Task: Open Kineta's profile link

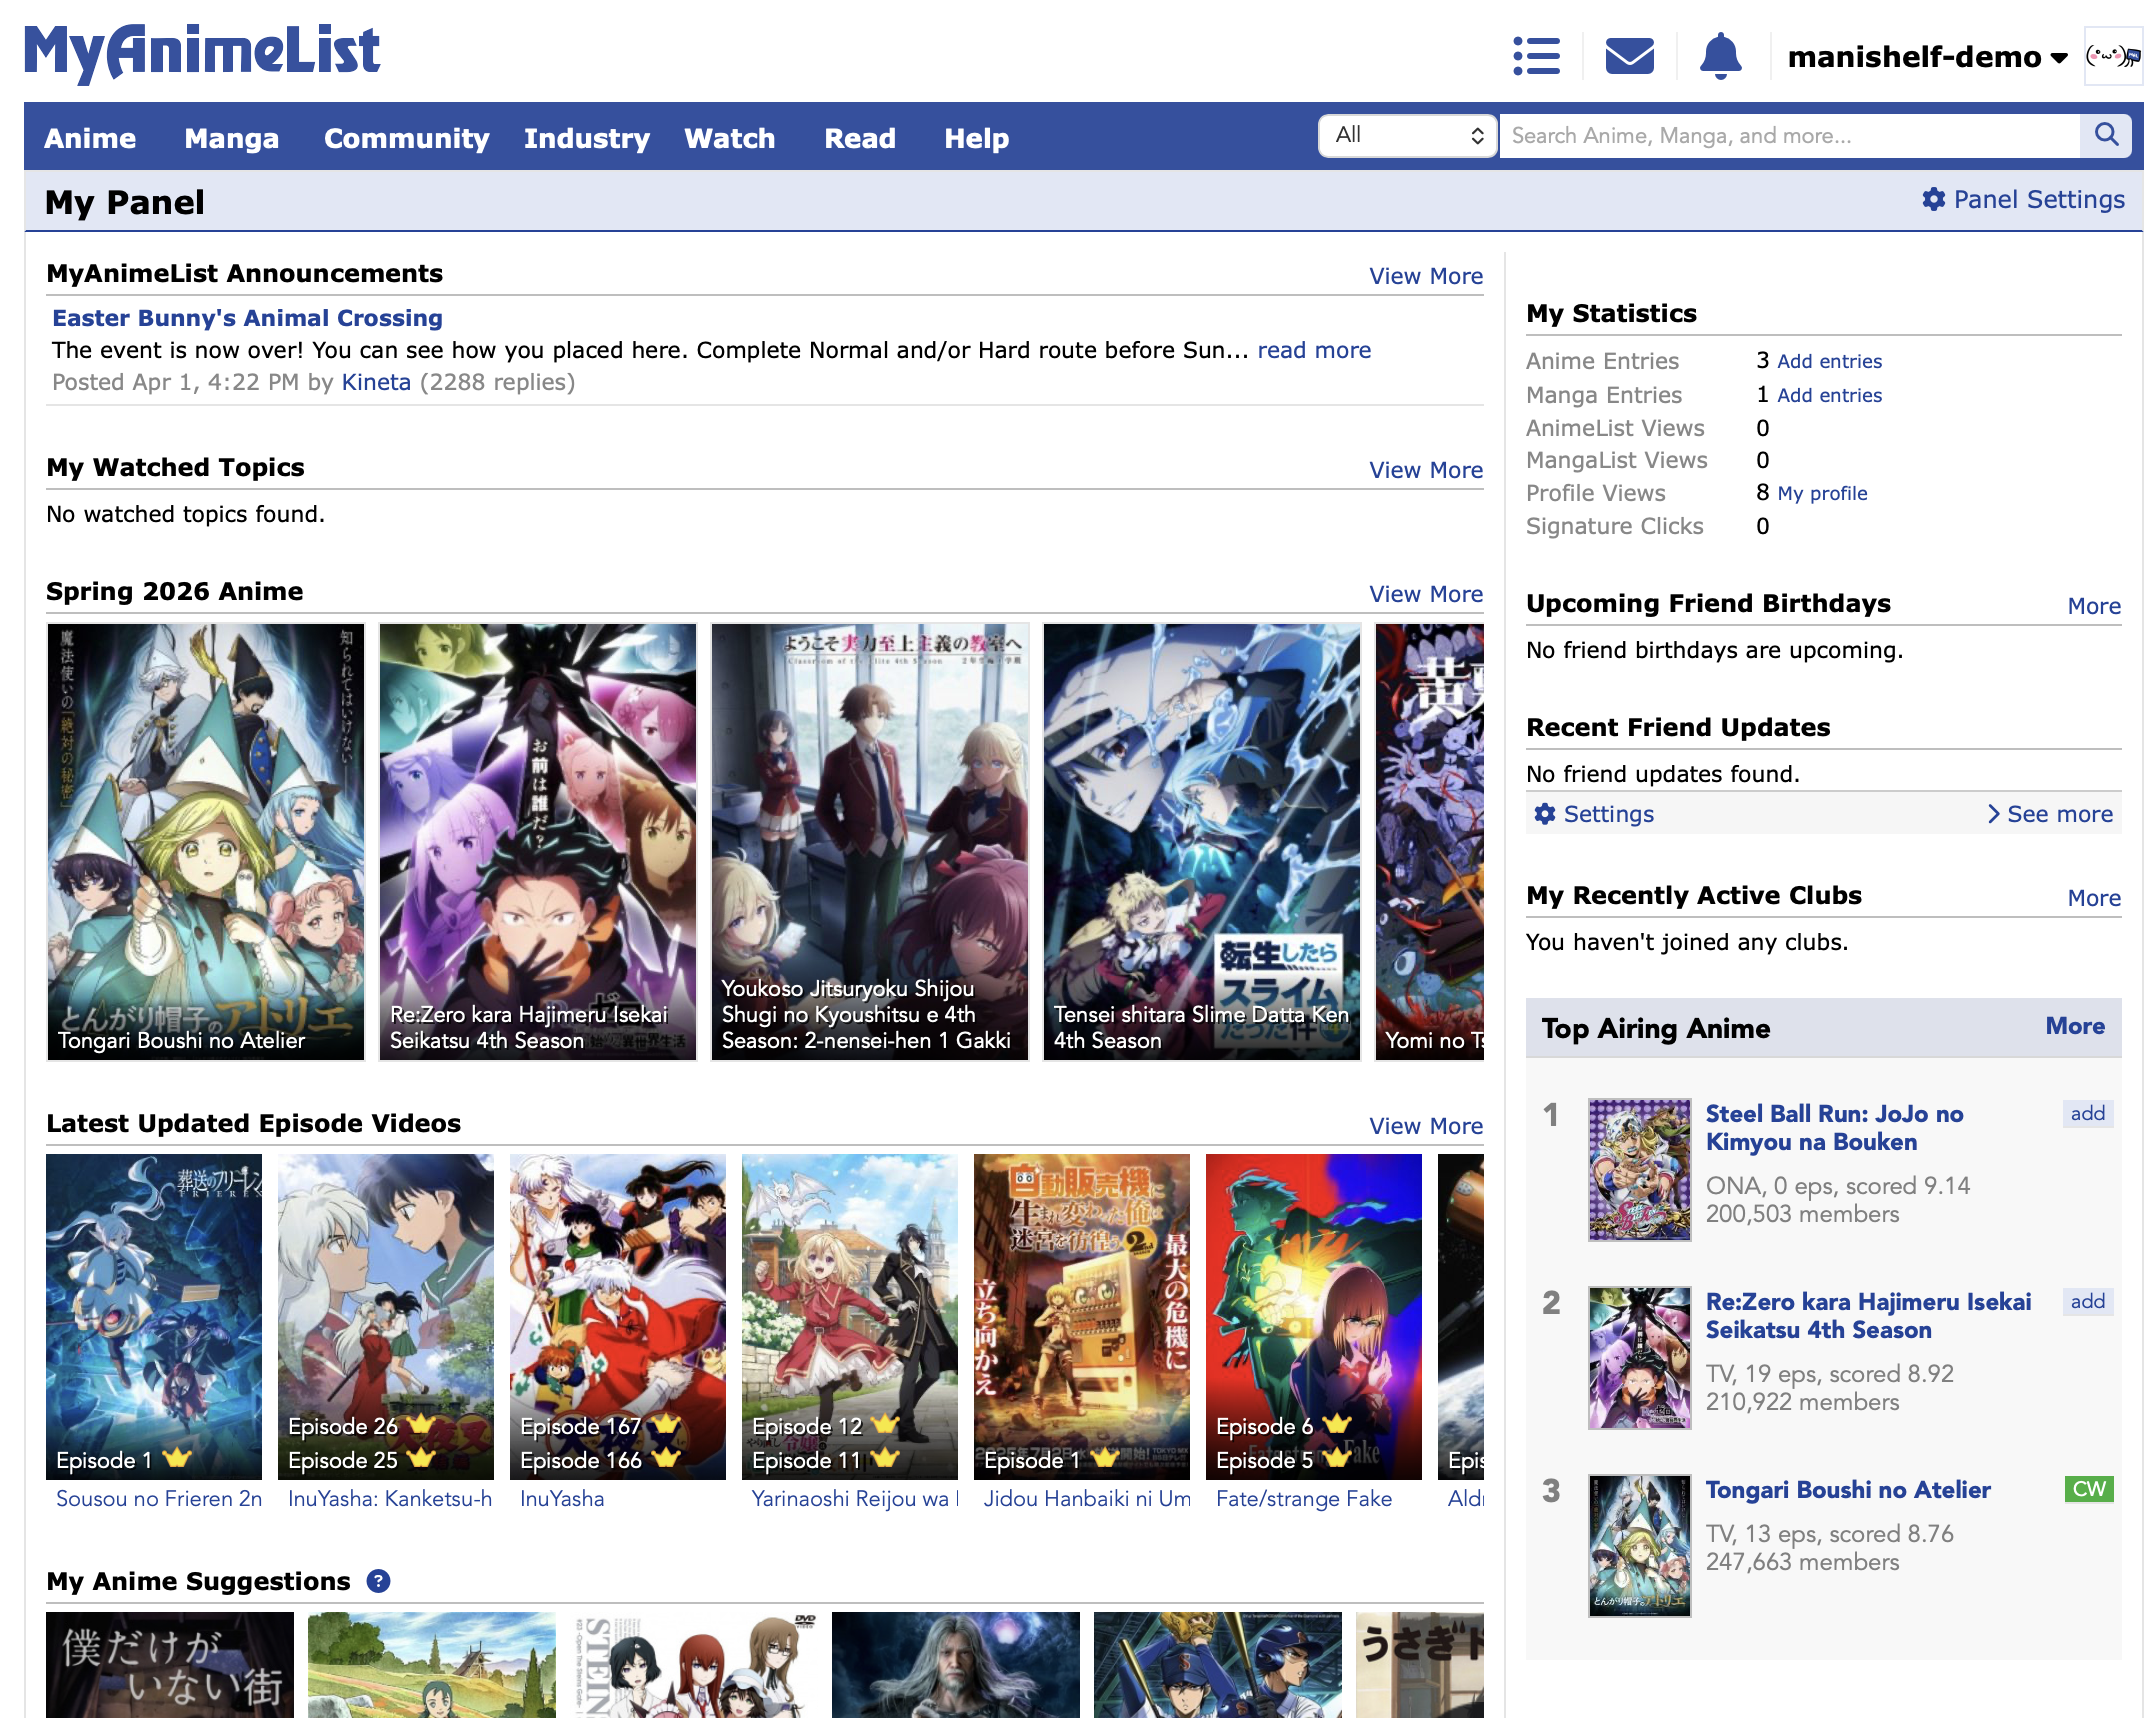Action: [x=376, y=382]
